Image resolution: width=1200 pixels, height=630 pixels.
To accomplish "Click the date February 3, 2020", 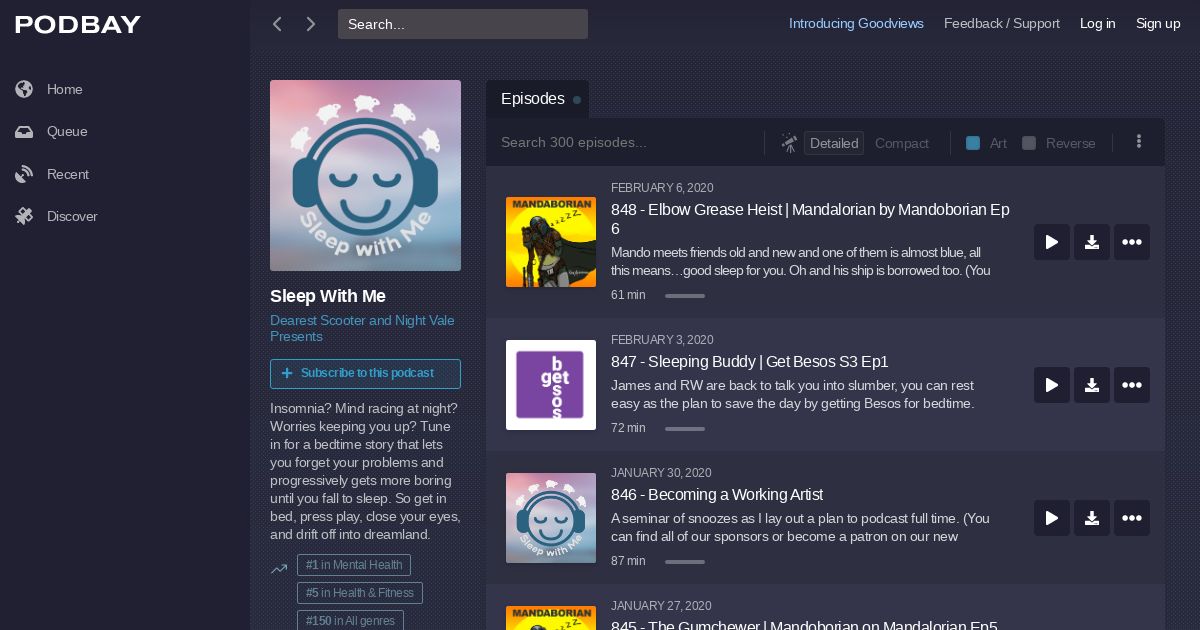I will pos(662,340).
